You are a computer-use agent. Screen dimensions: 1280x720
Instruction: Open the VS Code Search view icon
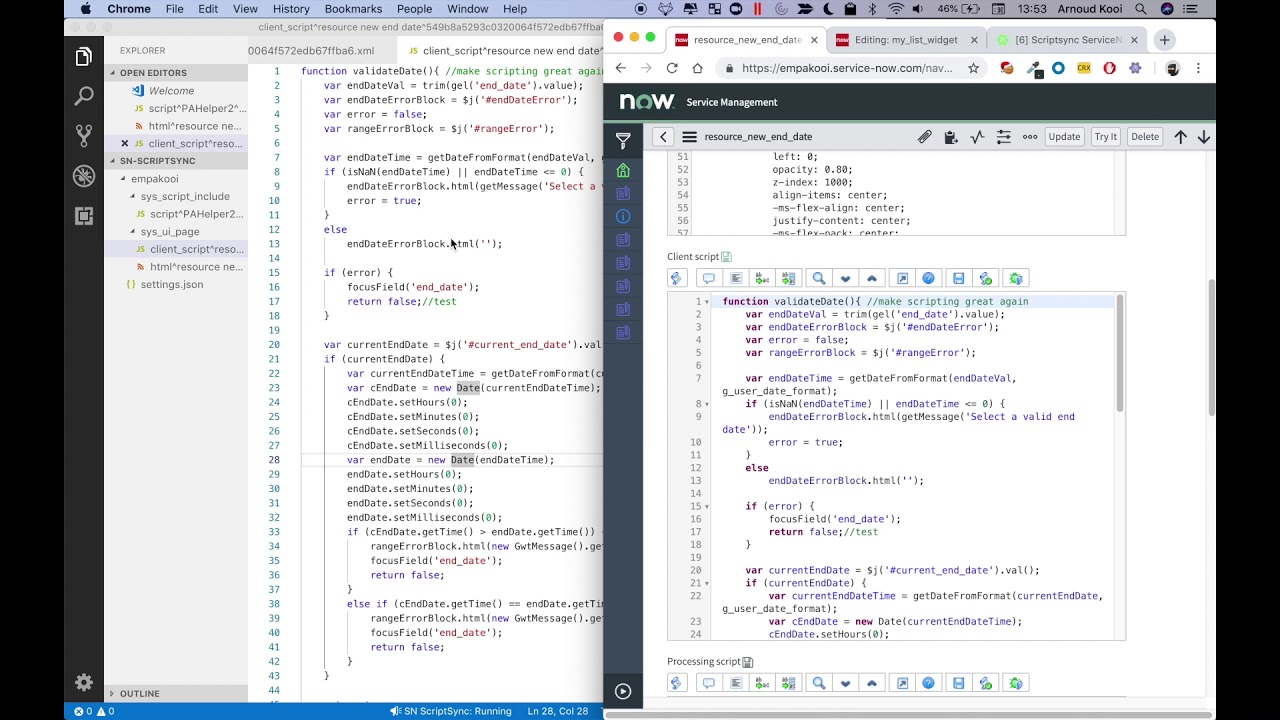point(84,97)
